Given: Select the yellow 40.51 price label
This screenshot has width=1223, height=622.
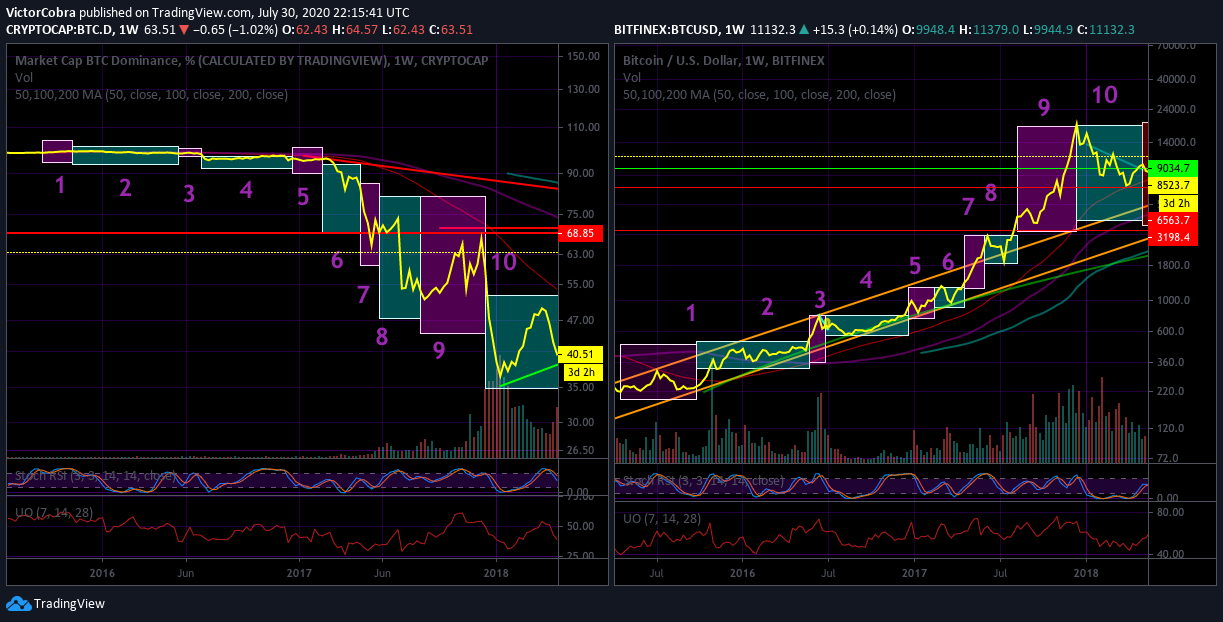Looking at the screenshot, I should click(x=581, y=354).
